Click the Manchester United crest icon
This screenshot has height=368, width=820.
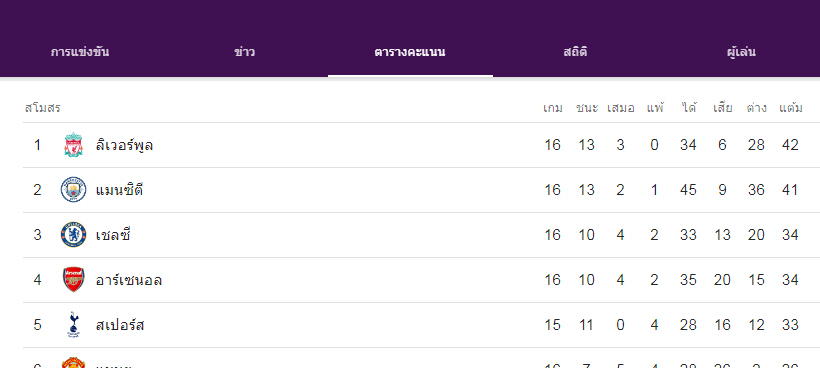pyautogui.click(x=73, y=362)
